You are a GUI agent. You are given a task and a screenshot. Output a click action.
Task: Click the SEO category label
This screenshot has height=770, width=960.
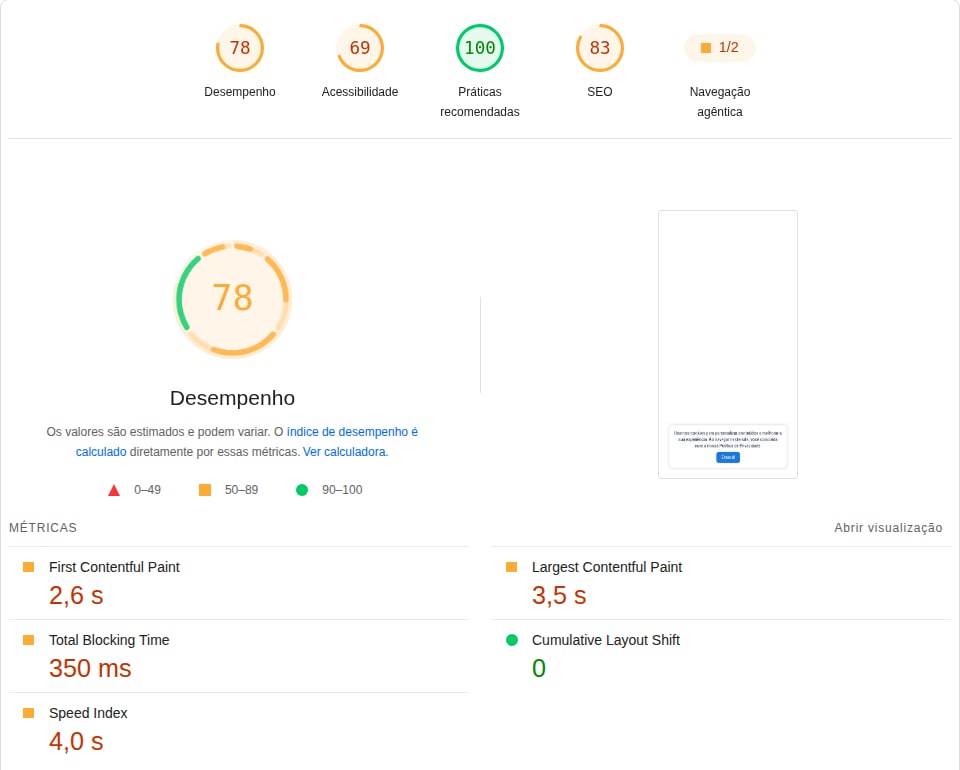600,92
